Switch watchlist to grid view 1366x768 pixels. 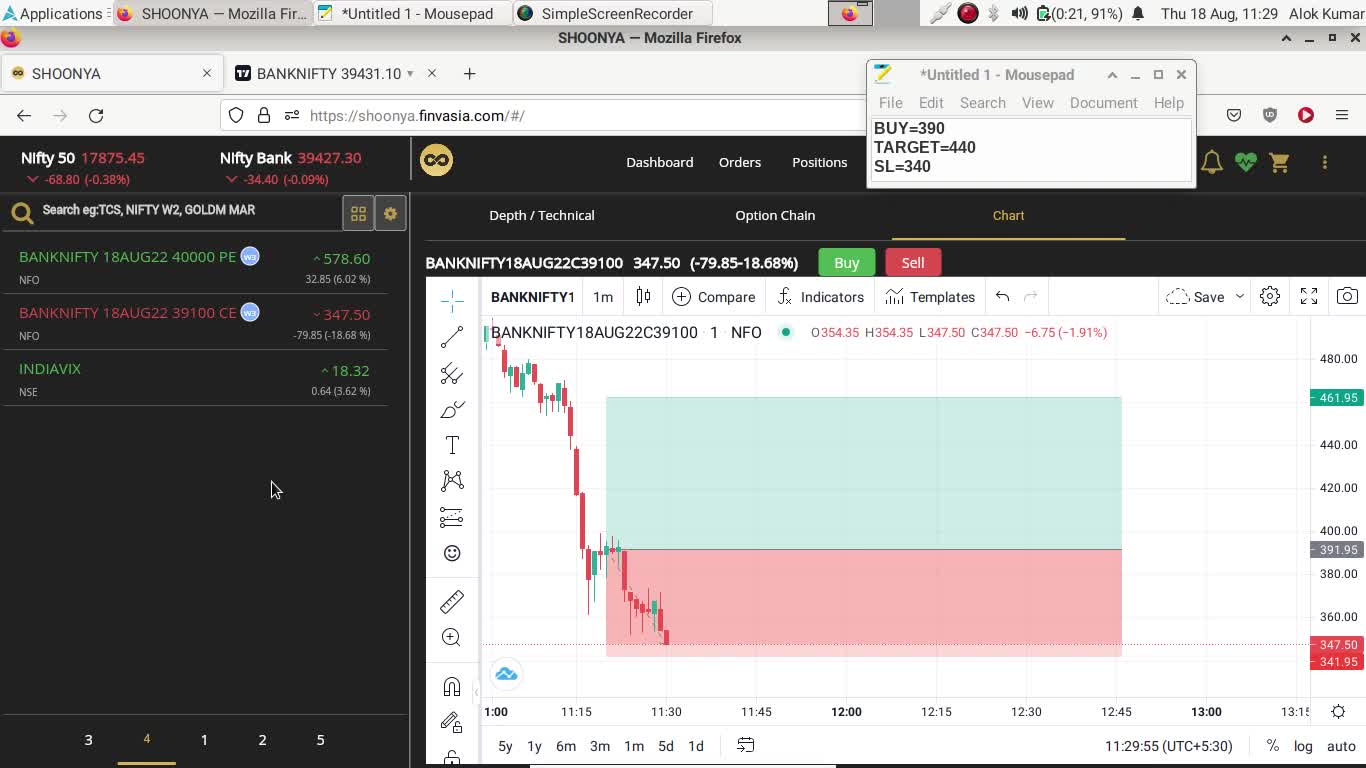pyautogui.click(x=358, y=213)
